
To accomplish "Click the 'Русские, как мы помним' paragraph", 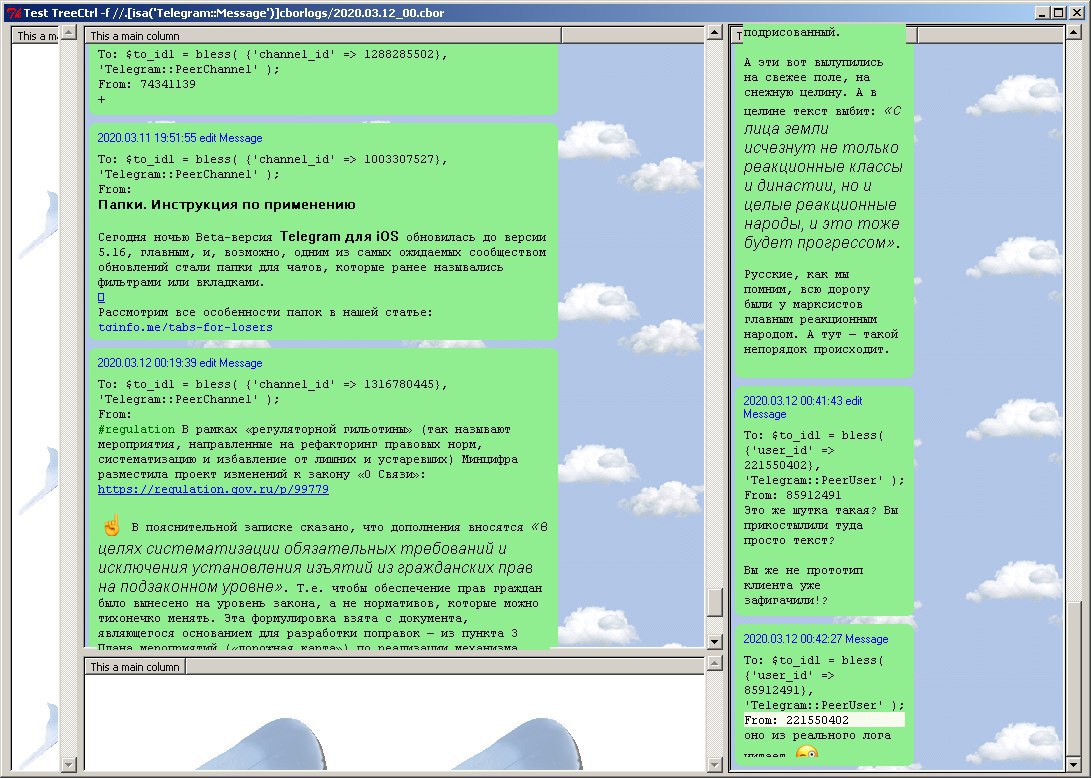I will [x=821, y=312].
